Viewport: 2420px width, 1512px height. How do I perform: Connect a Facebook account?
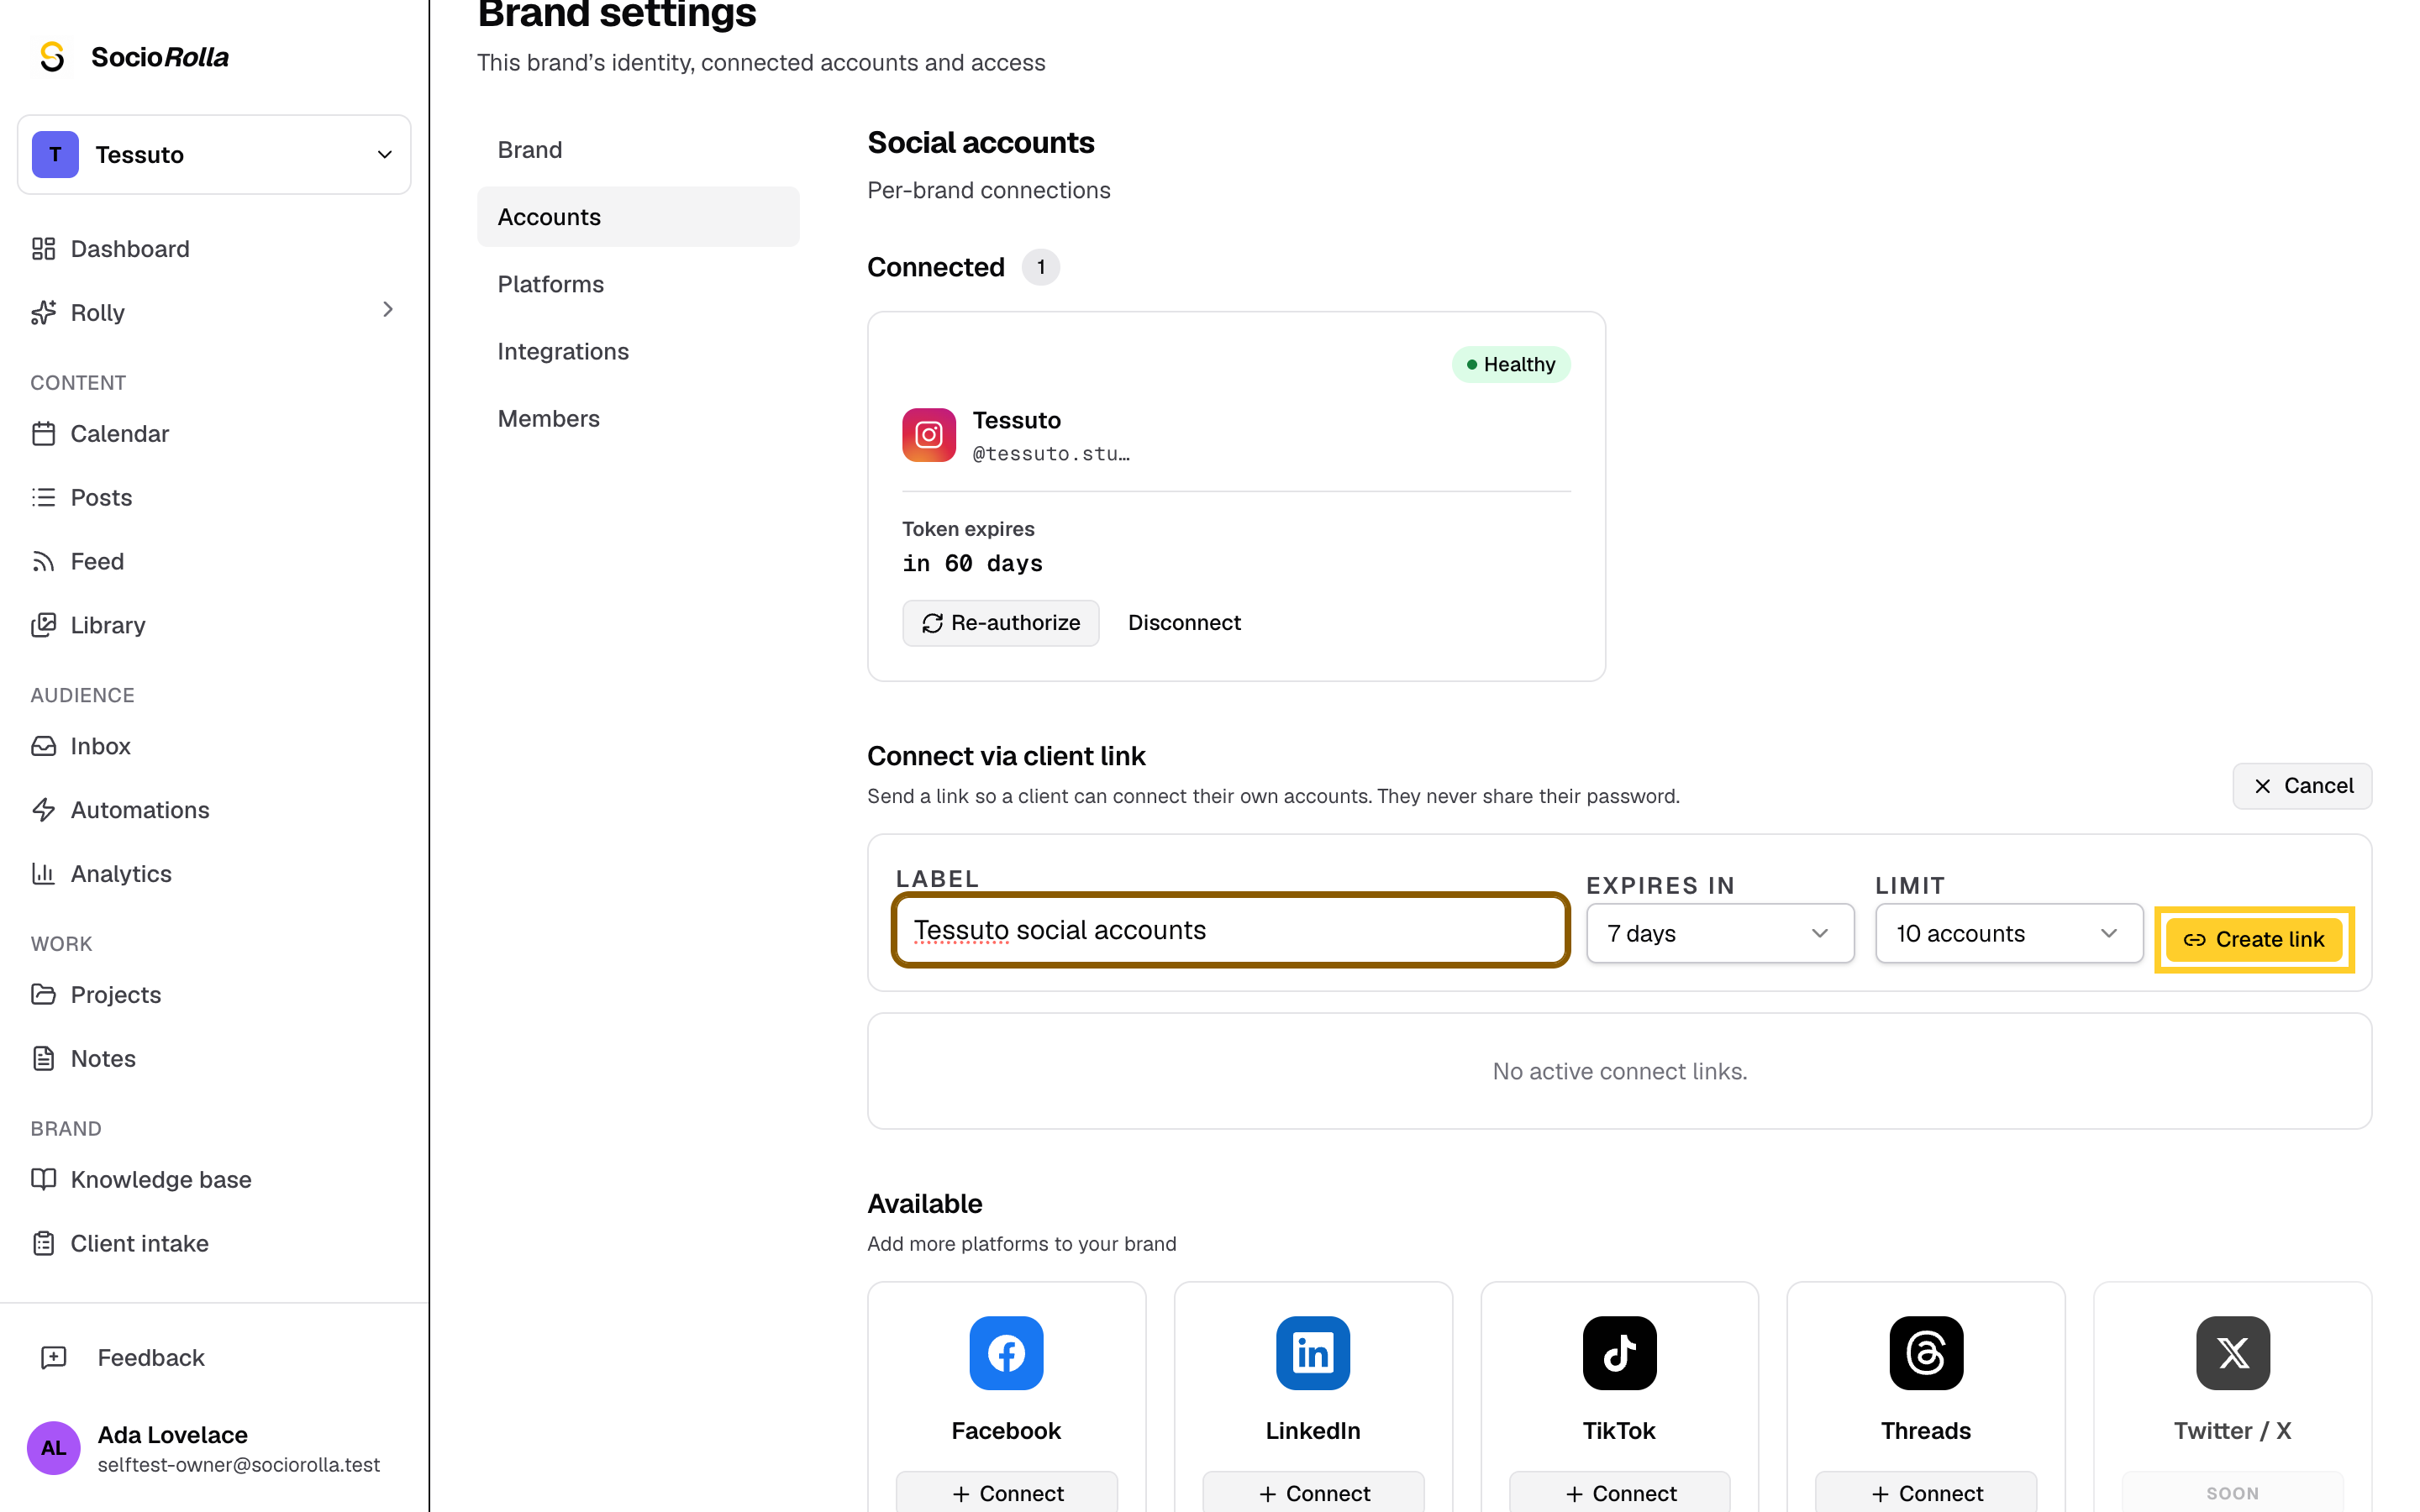click(1006, 1492)
